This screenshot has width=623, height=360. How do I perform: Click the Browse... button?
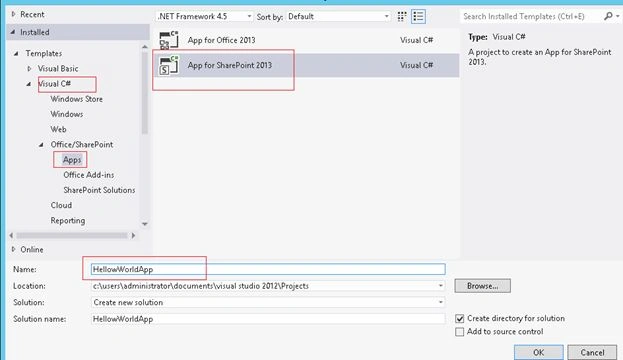click(x=482, y=286)
